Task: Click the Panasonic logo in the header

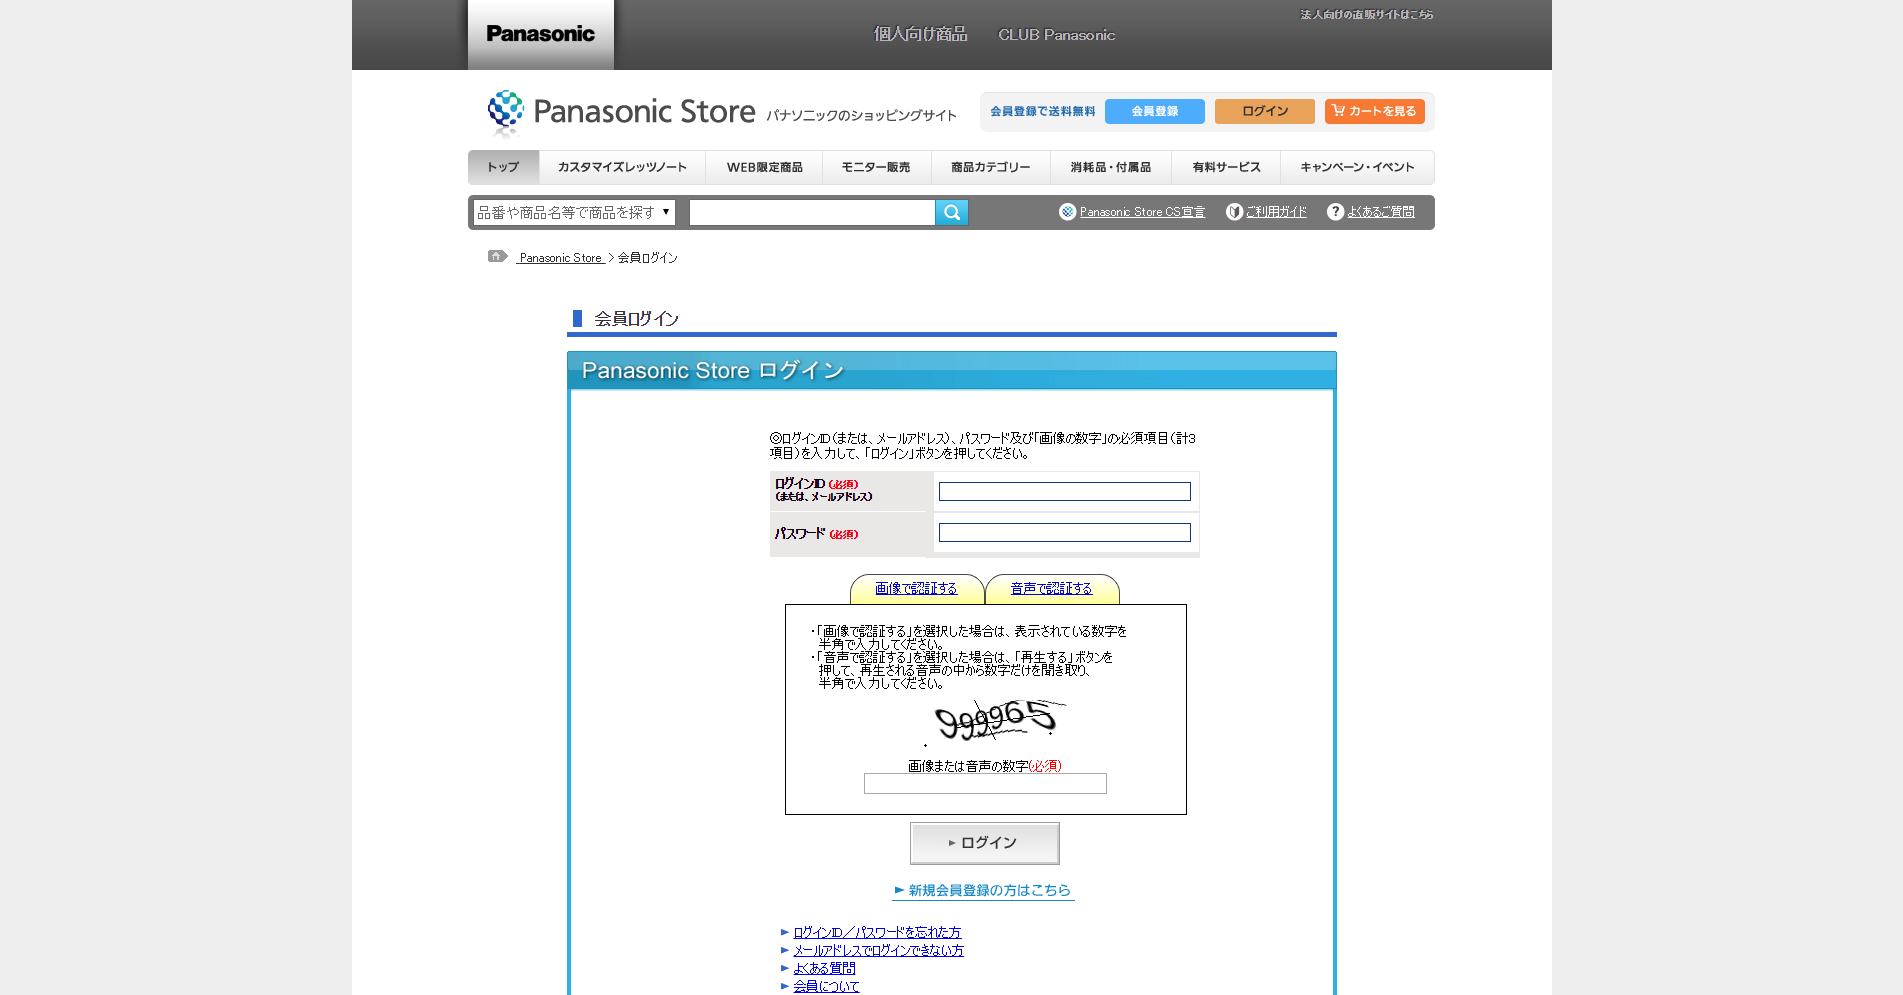Action: (x=540, y=34)
